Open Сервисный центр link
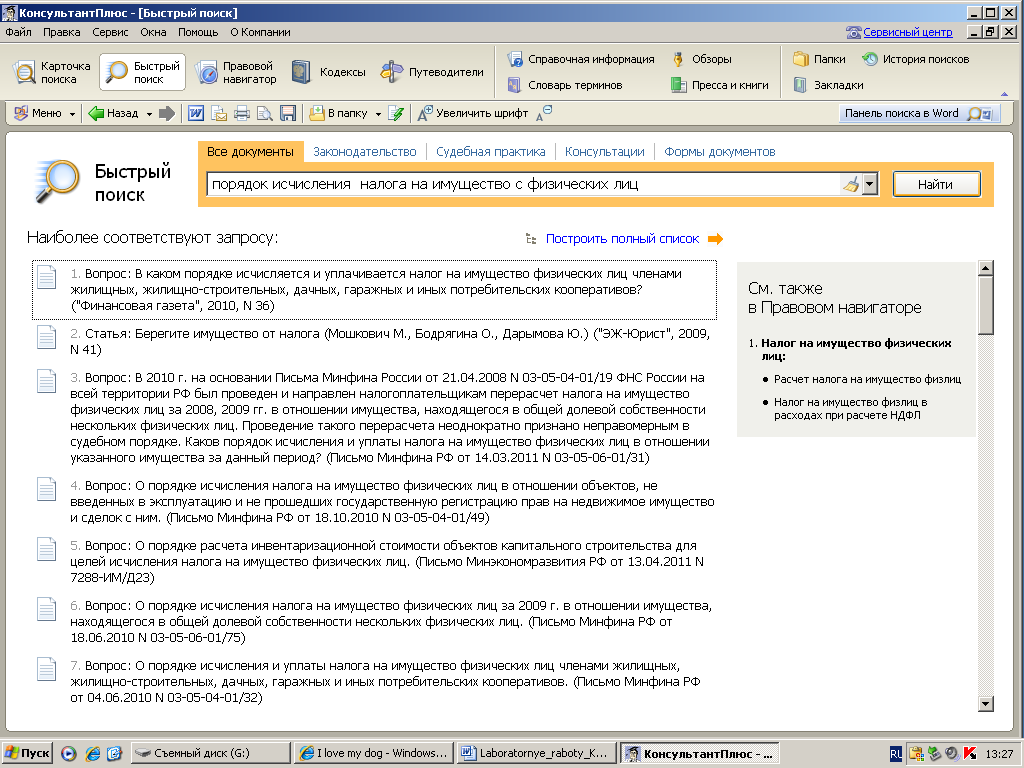 [908, 32]
